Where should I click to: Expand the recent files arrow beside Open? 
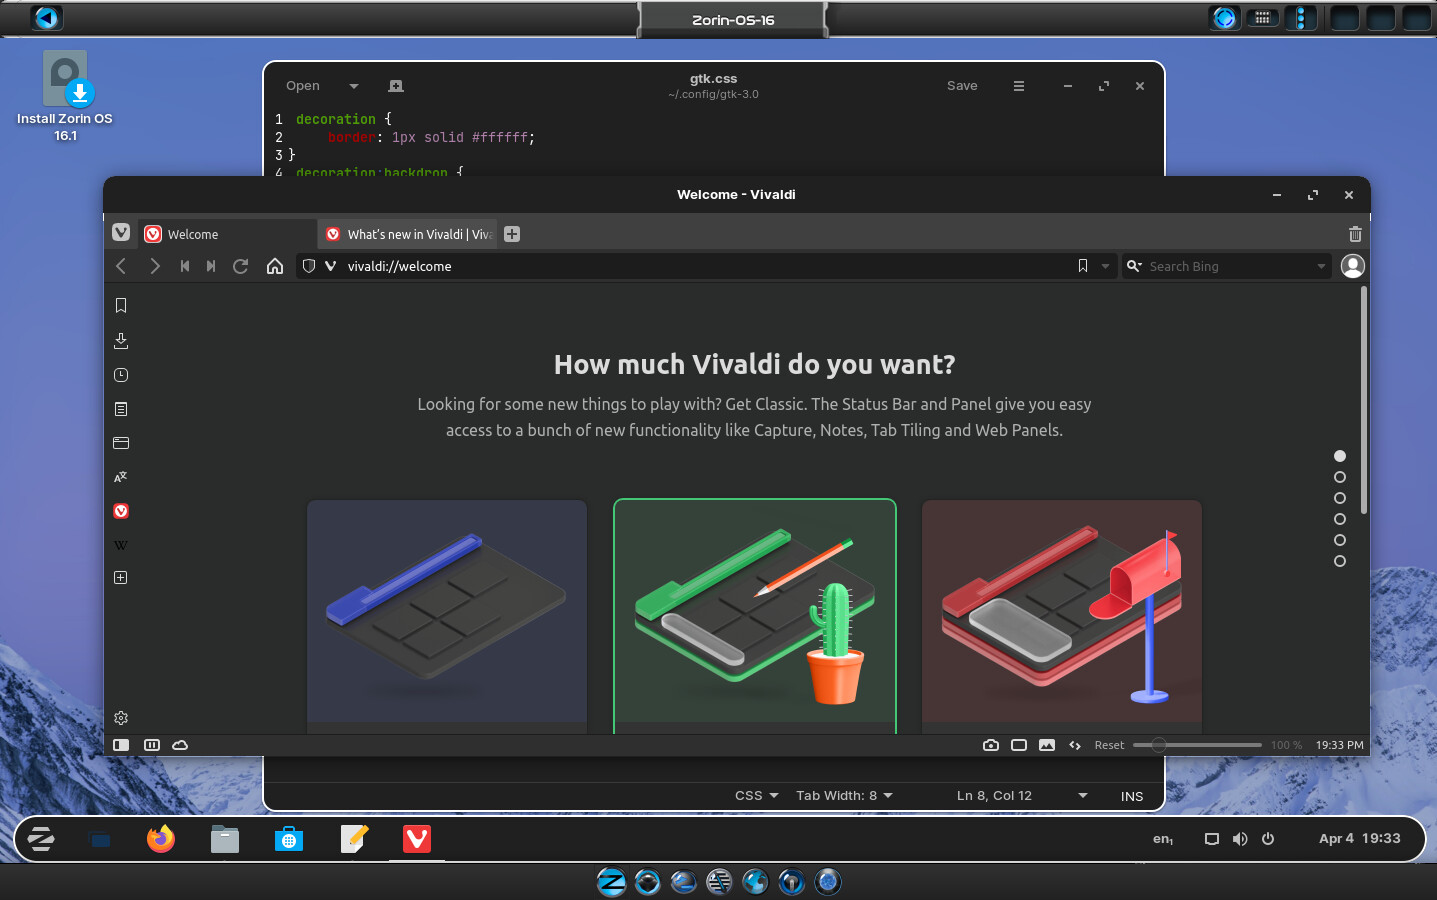pyautogui.click(x=354, y=86)
